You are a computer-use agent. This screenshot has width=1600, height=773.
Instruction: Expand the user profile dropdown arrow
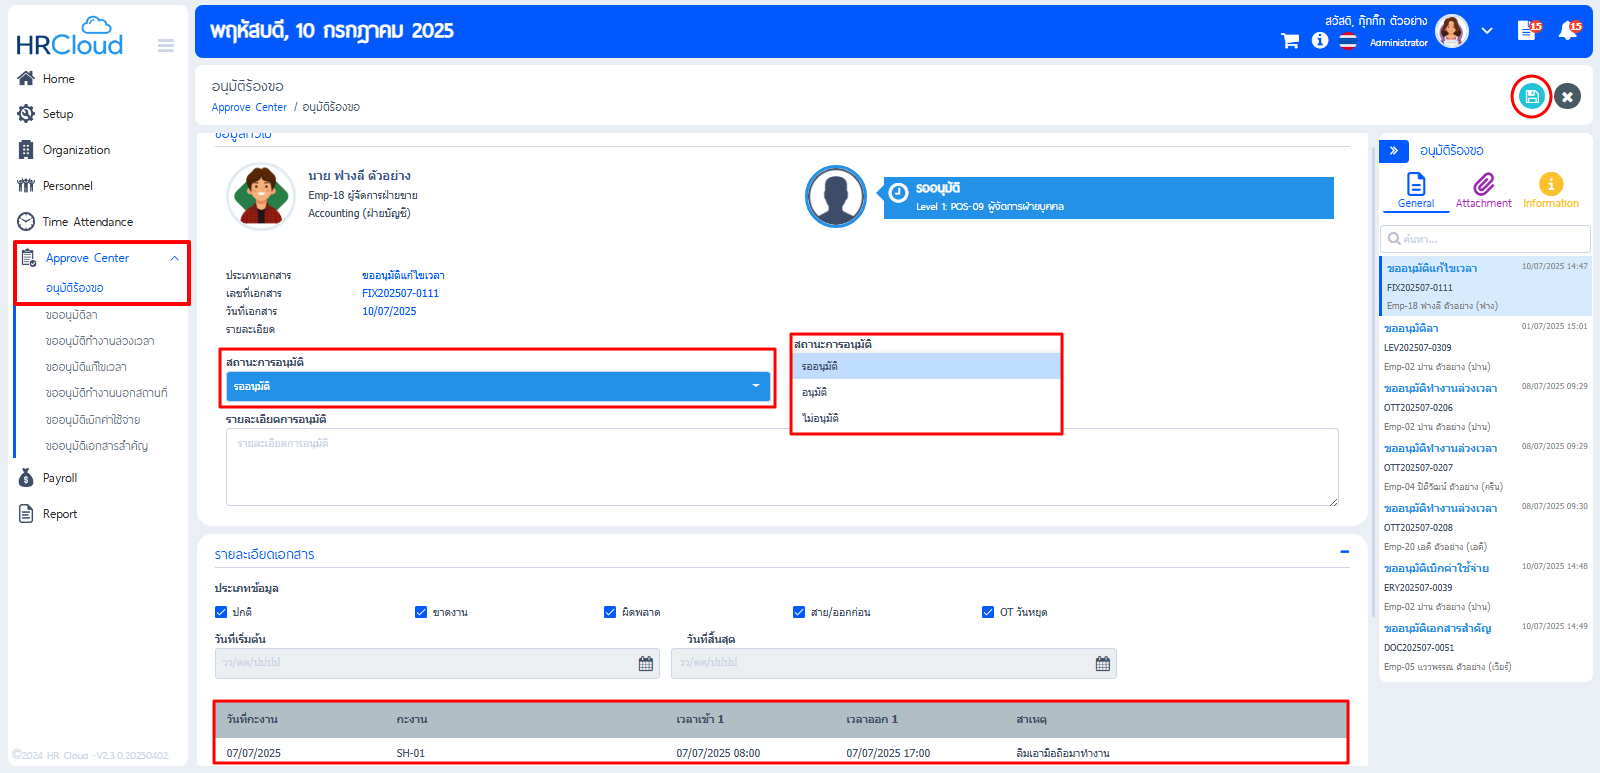point(1487,31)
